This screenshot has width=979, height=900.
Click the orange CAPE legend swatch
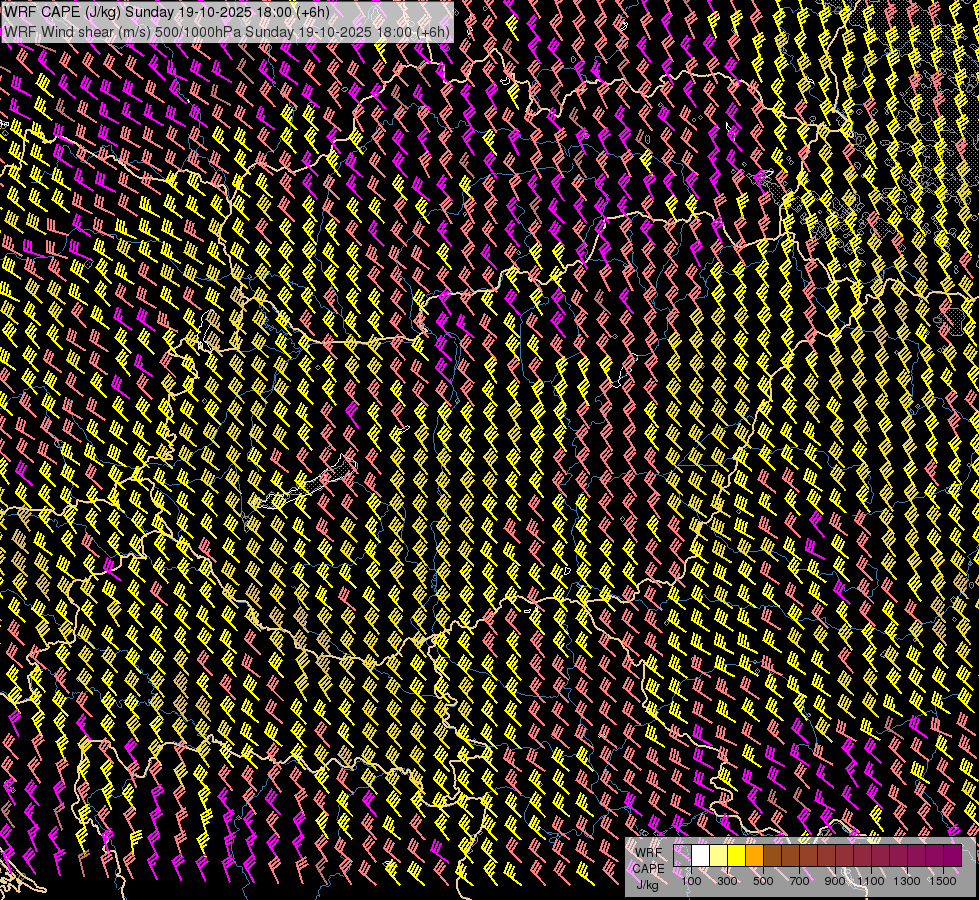click(754, 855)
